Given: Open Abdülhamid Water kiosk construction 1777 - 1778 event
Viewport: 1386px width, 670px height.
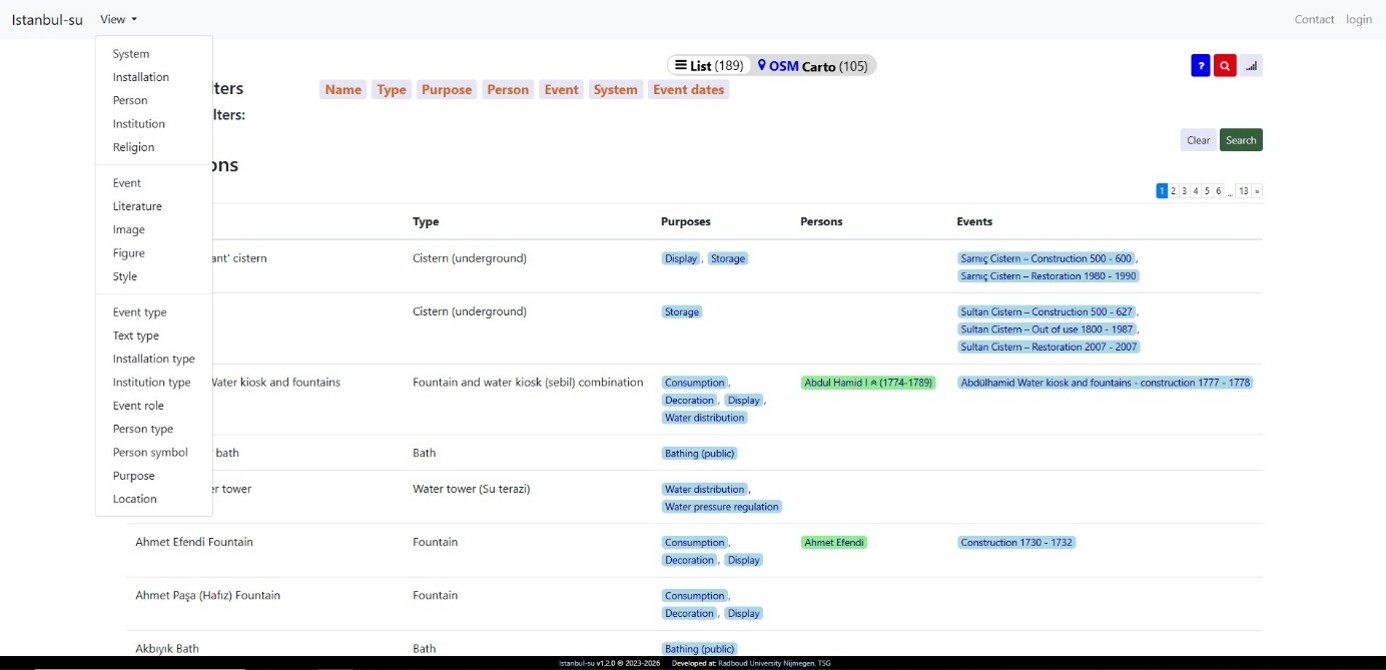Looking at the screenshot, I should click(1105, 382).
